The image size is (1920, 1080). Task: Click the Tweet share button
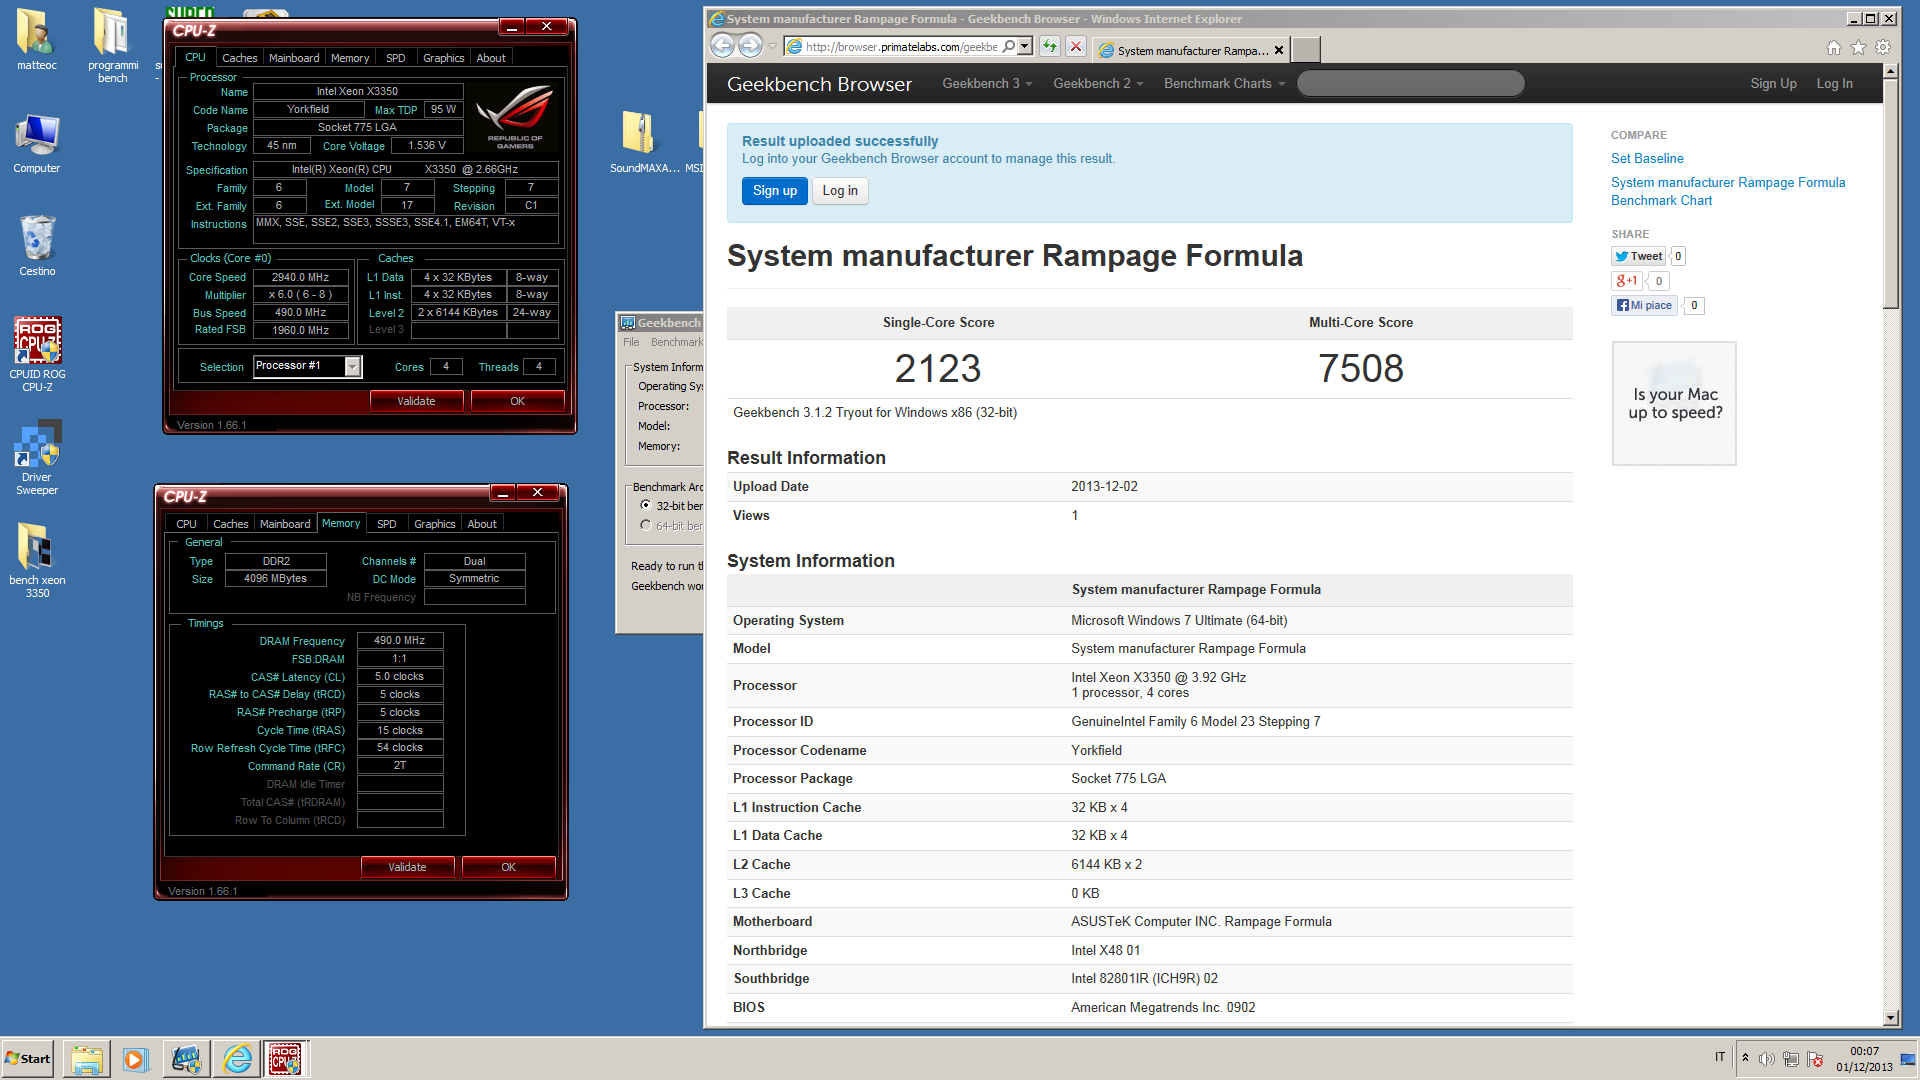pyautogui.click(x=1638, y=256)
